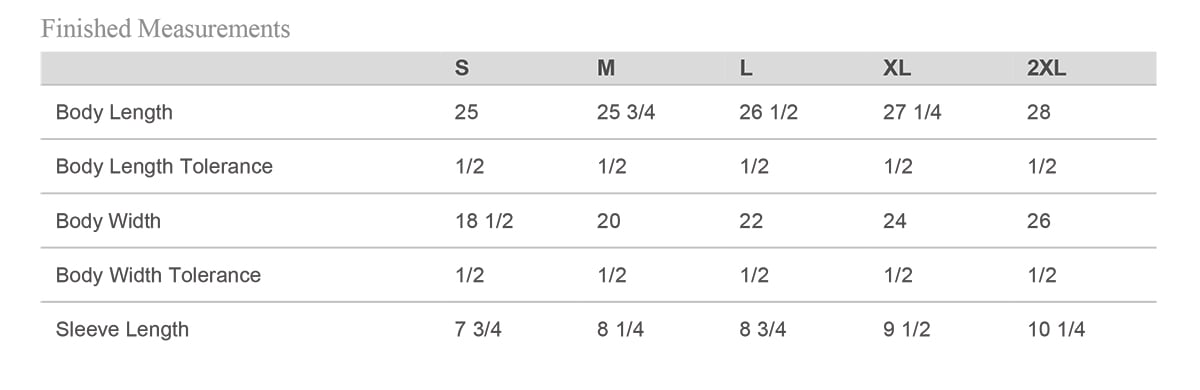Click the Body Width Tolerance row label
This screenshot has width=1200, height=390.
click(158, 275)
